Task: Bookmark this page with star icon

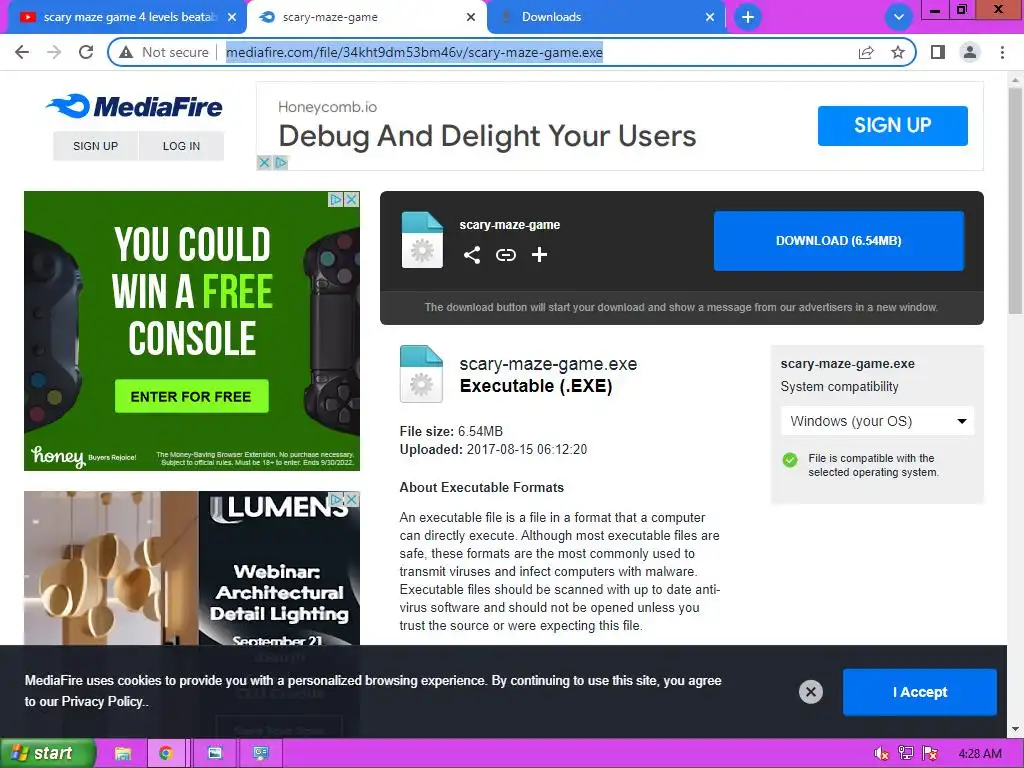Action: click(x=898, y=52)
